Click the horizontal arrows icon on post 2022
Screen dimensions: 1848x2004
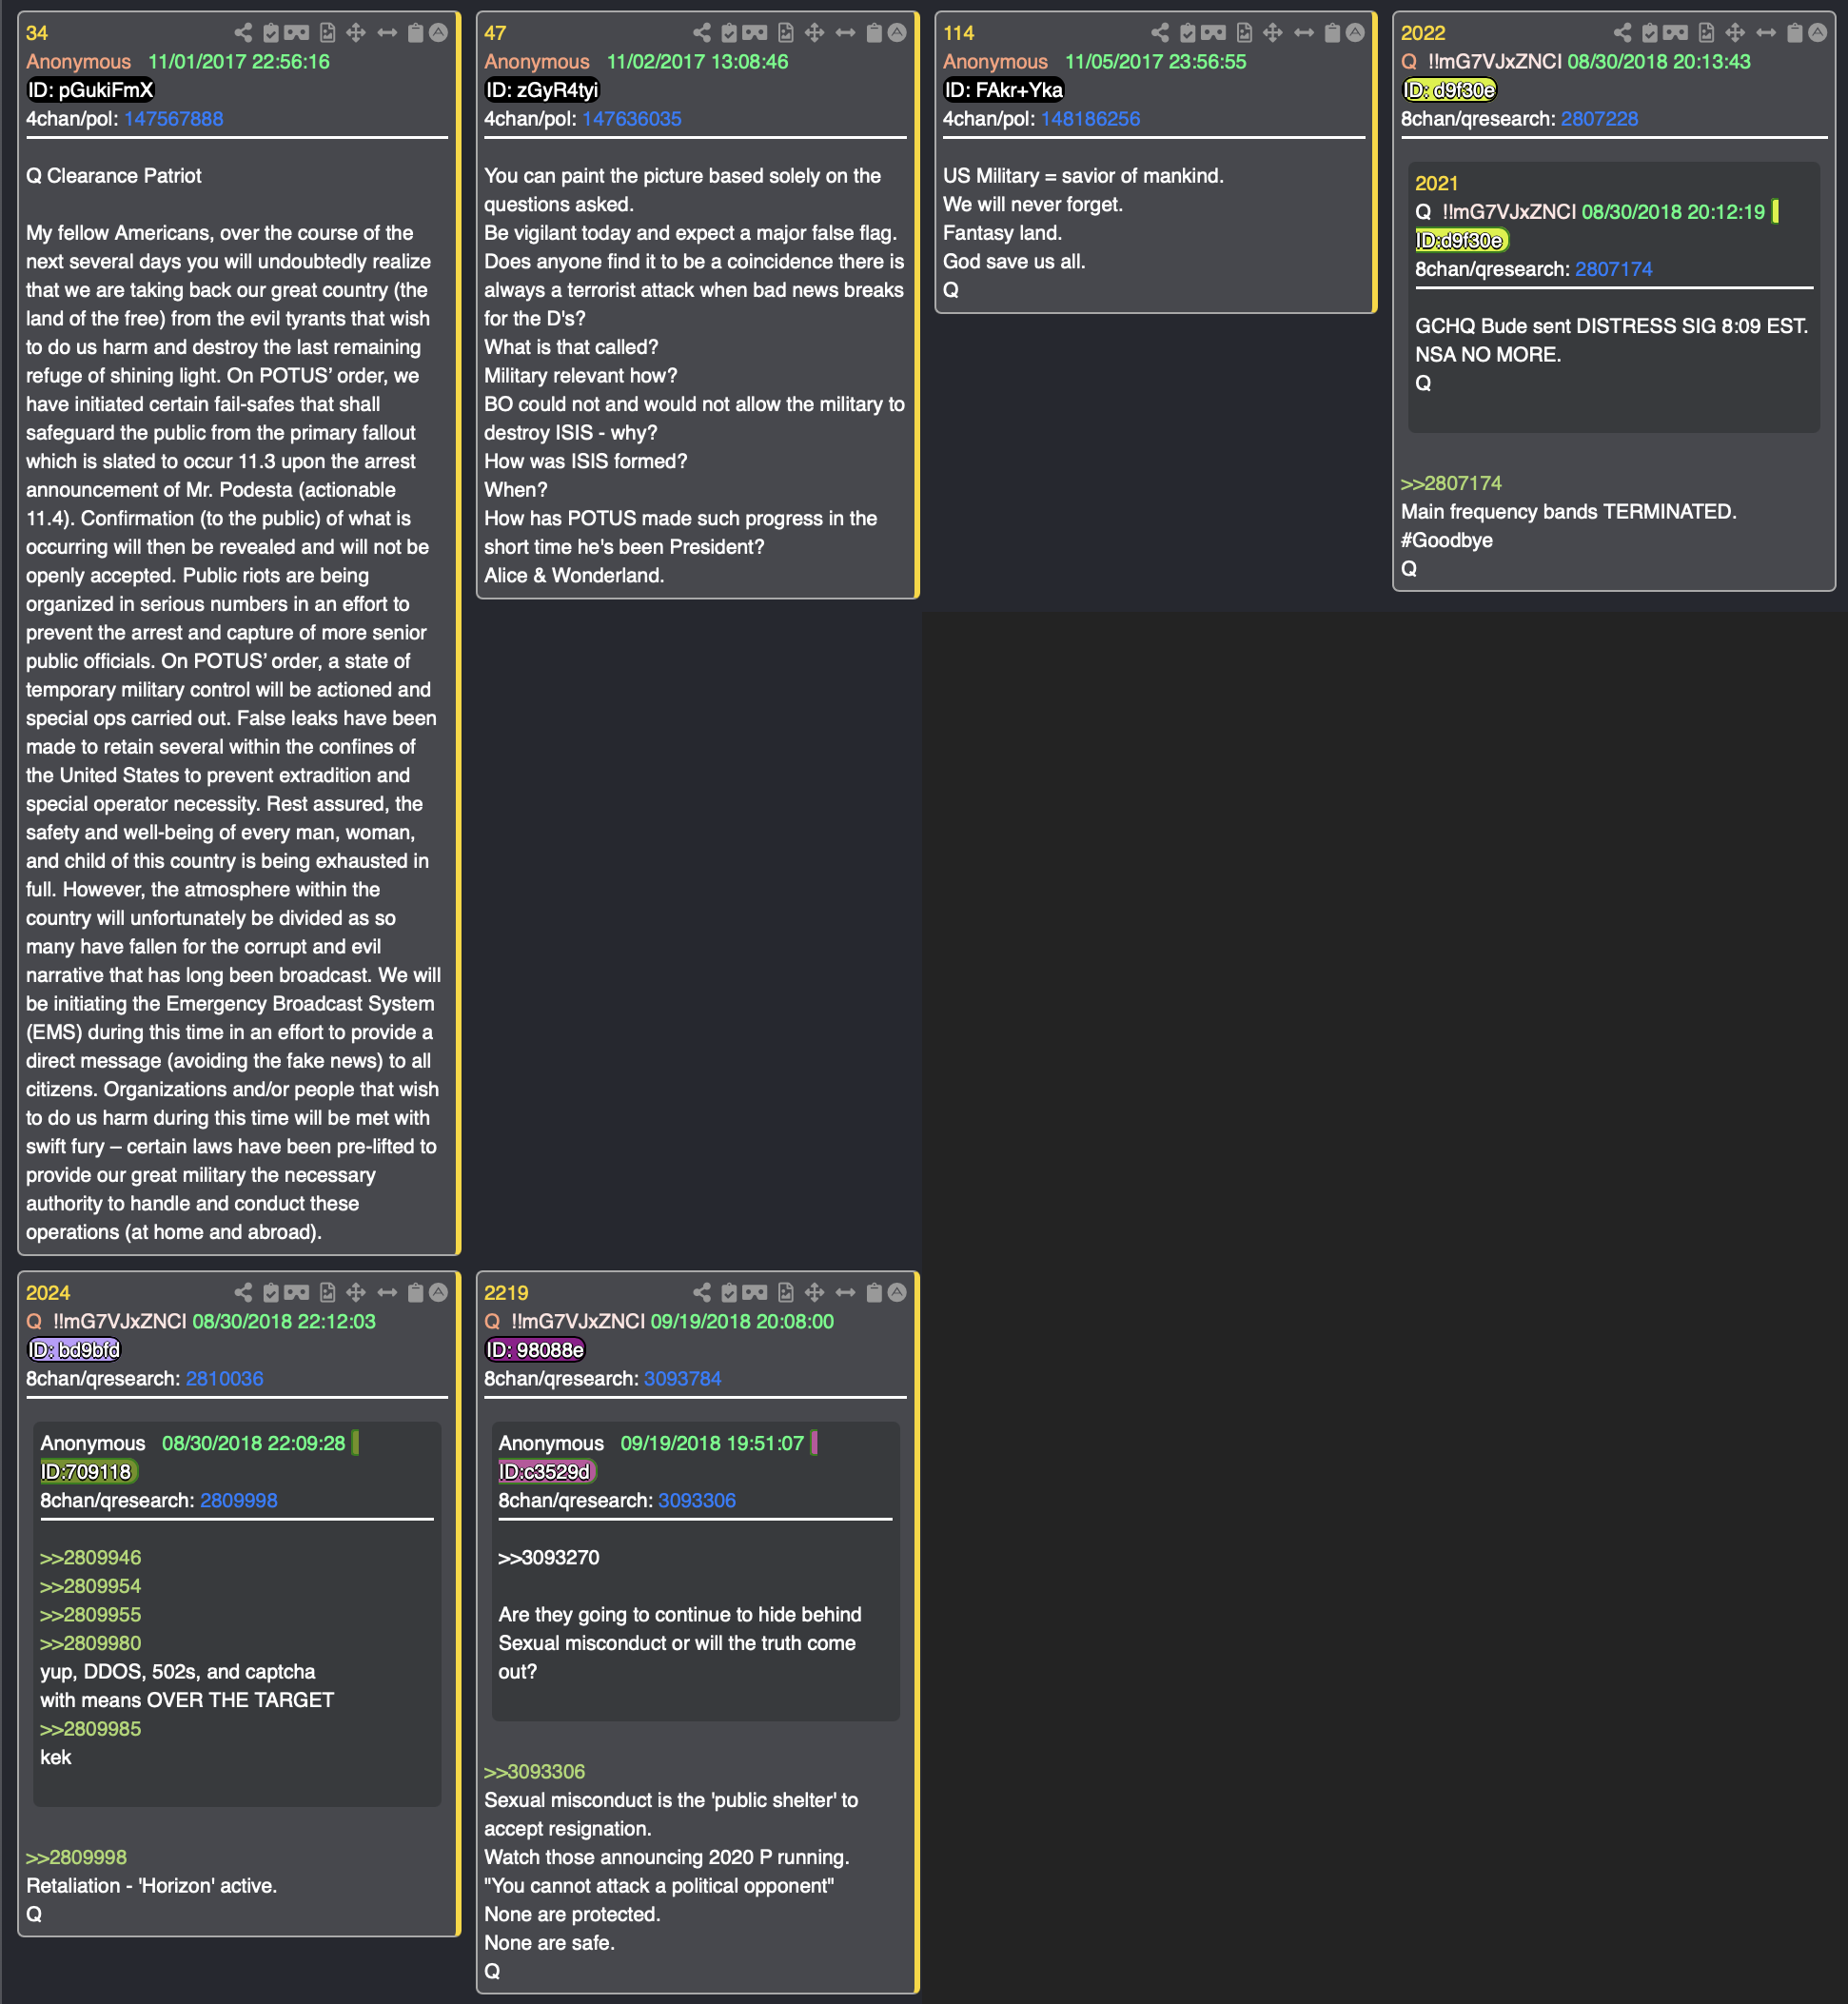click(x=1767, y=33)
